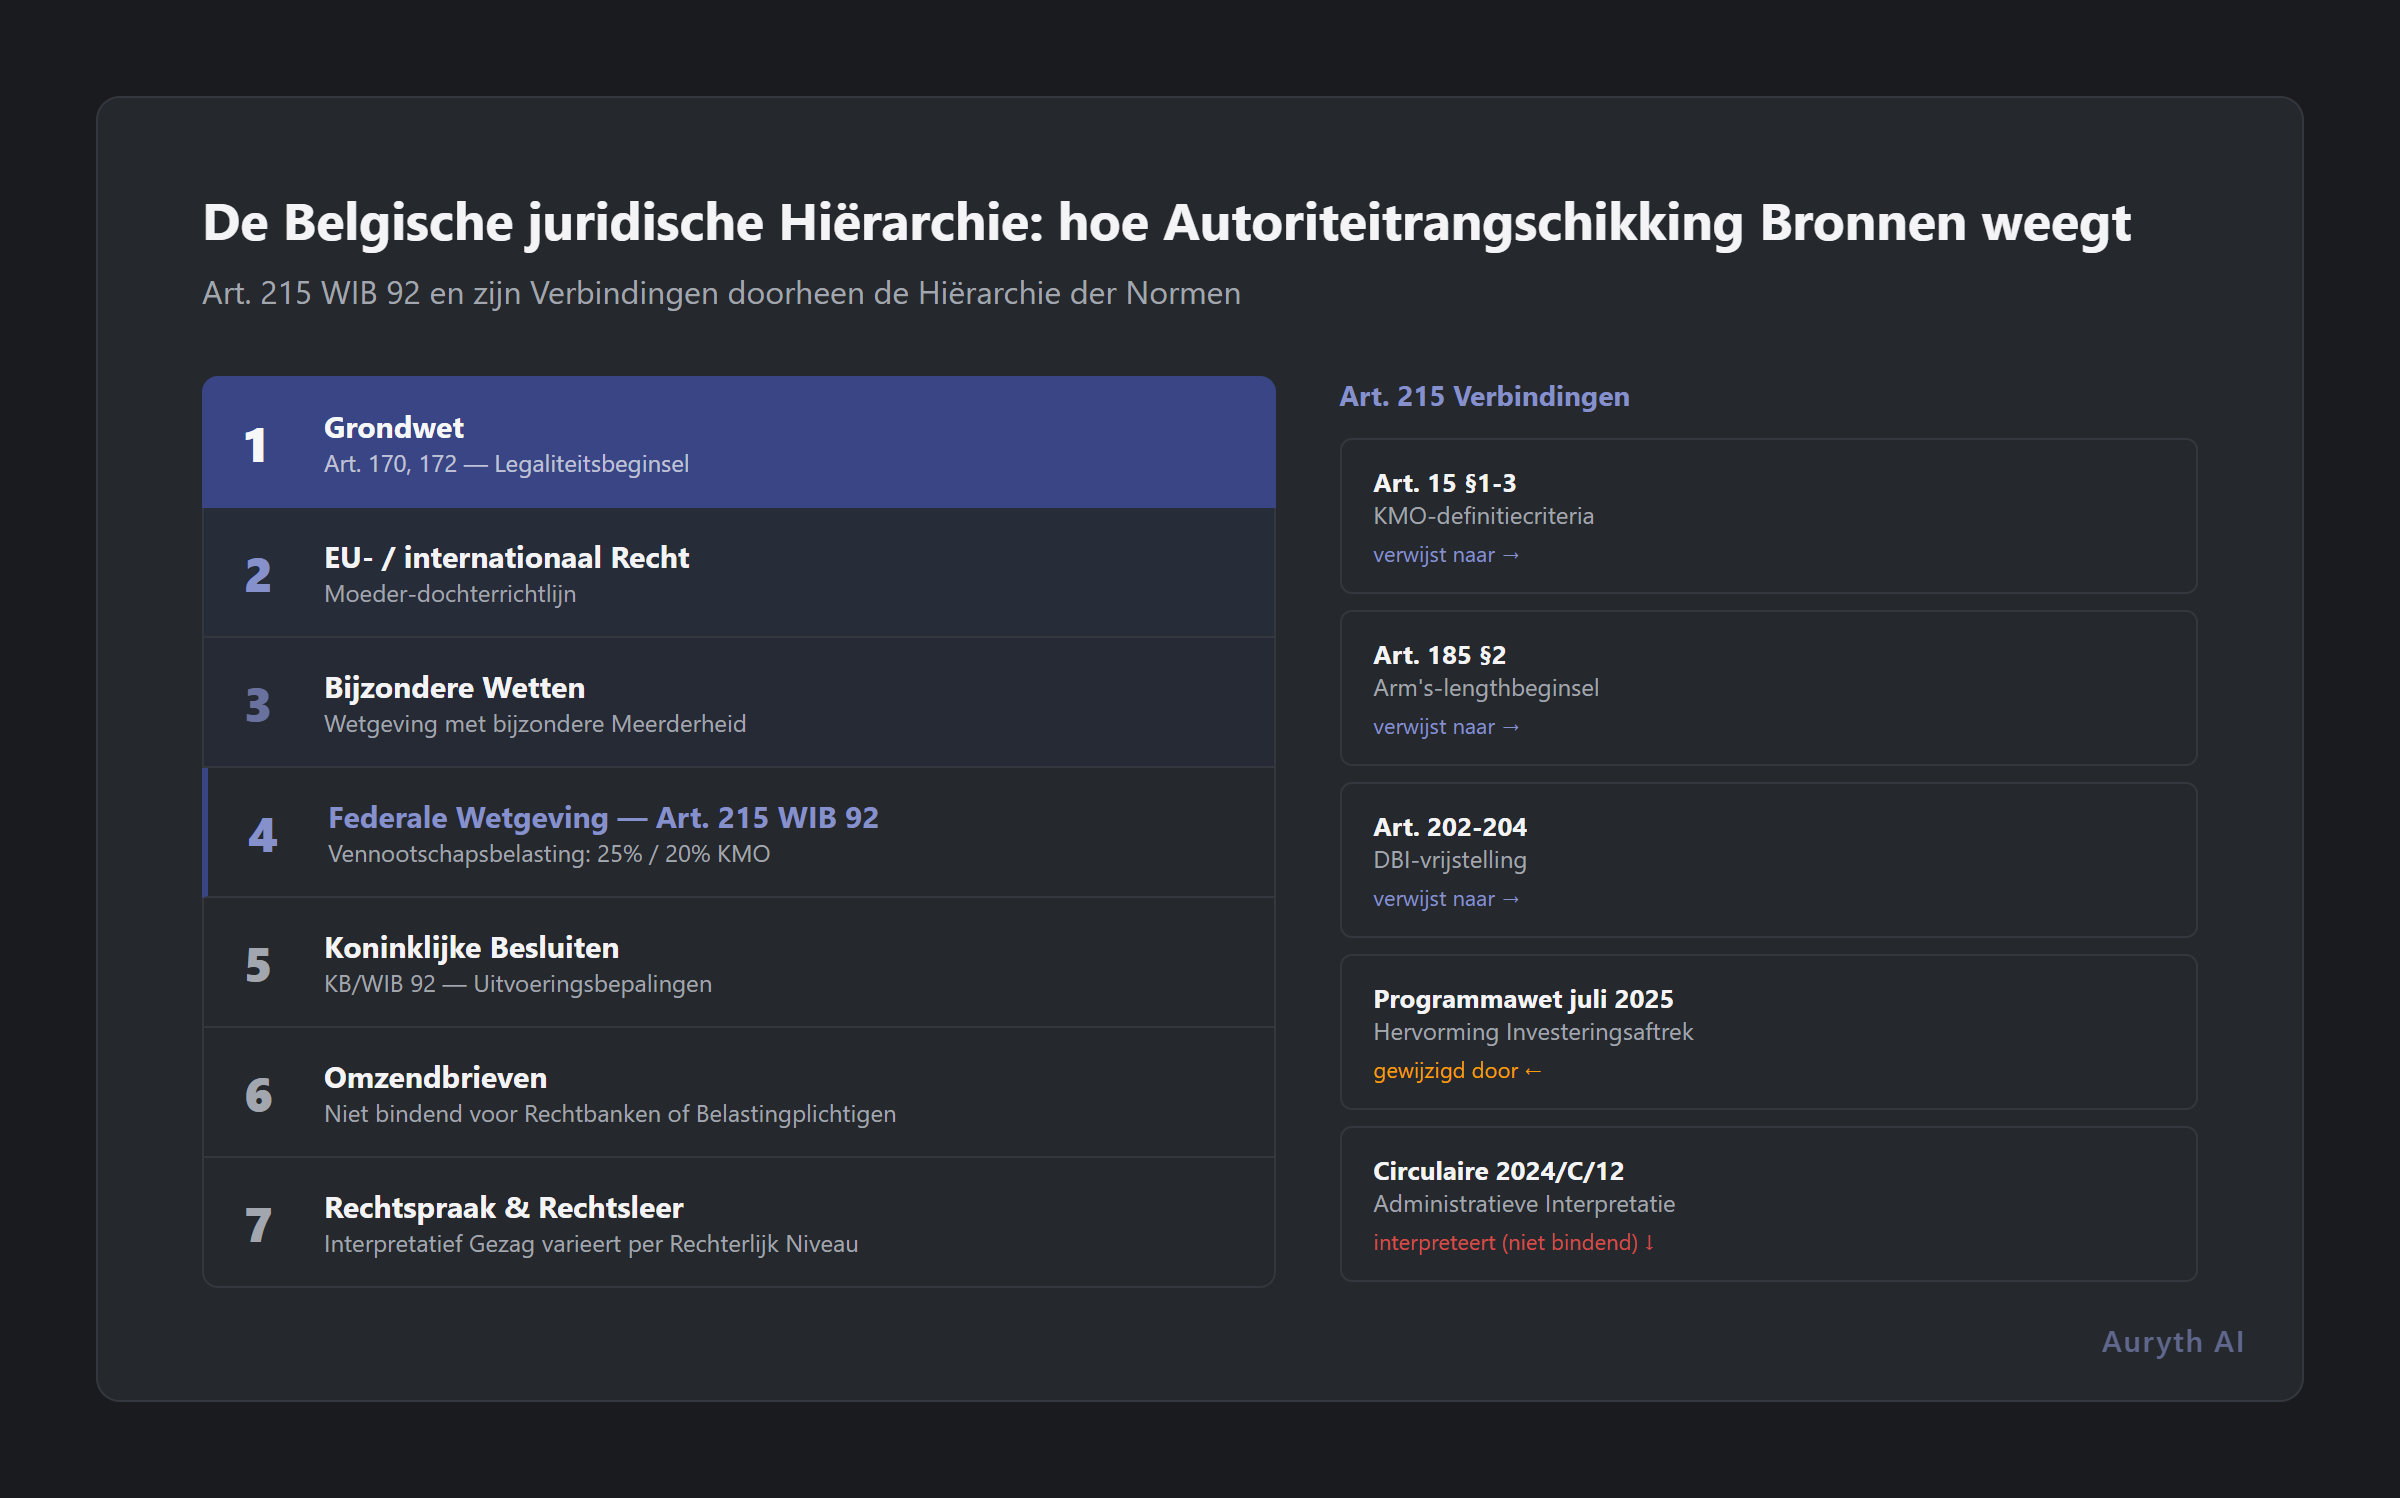Click the gewijzigd door link on Programmawet juli 2025
This screenshot has width=2400, height=1498.
point(1456,1070)
